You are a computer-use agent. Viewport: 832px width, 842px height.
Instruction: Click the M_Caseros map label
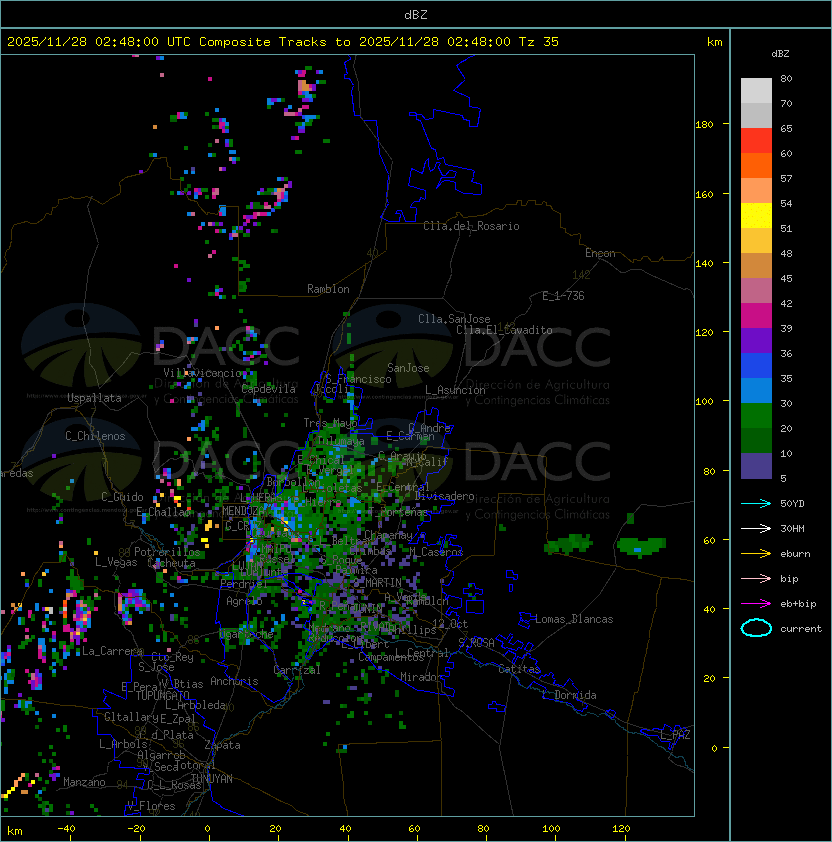436,552
